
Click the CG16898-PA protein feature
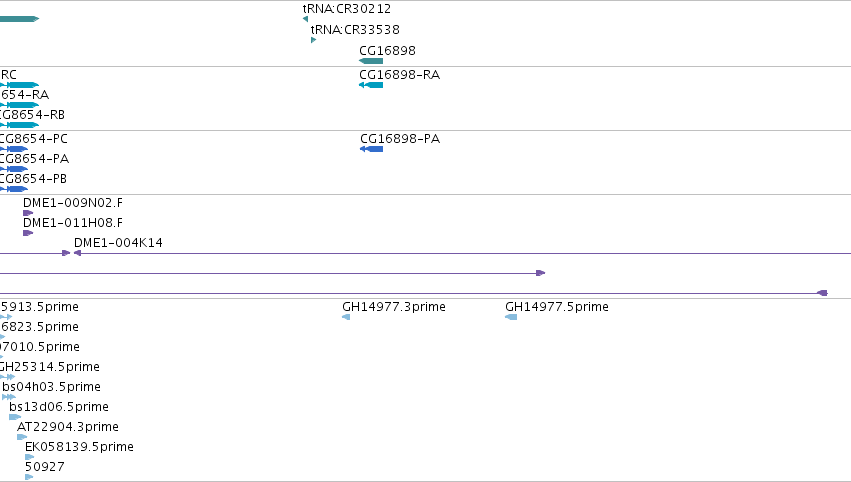coord(372,149)
